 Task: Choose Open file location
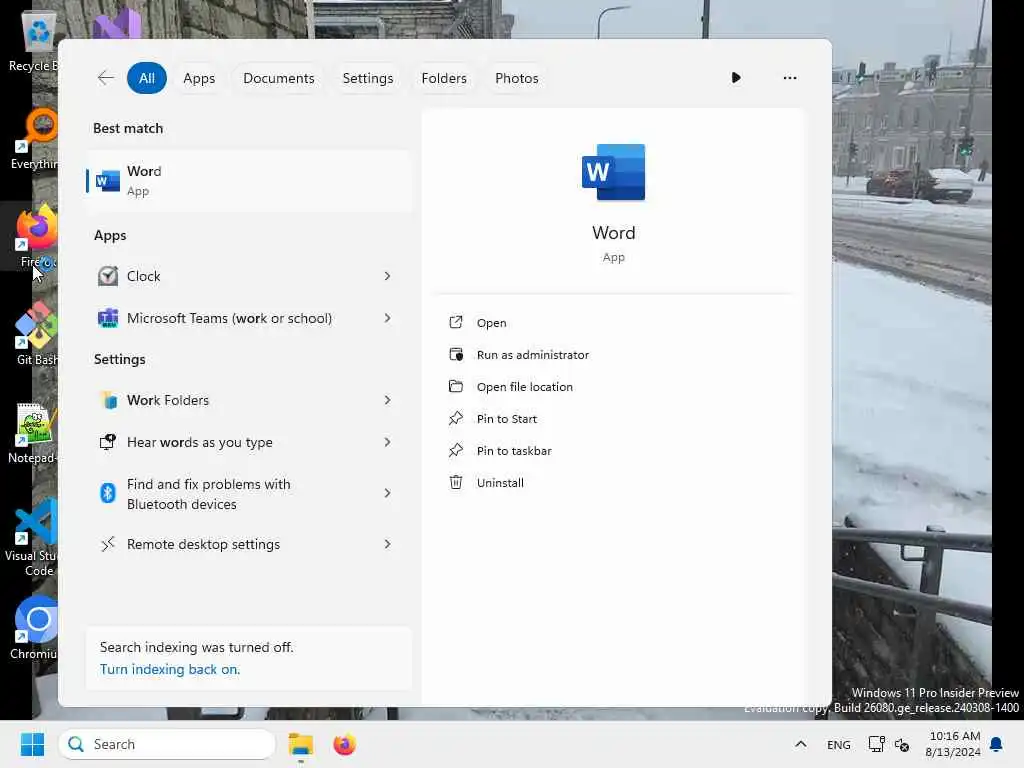tap(524, 387)
